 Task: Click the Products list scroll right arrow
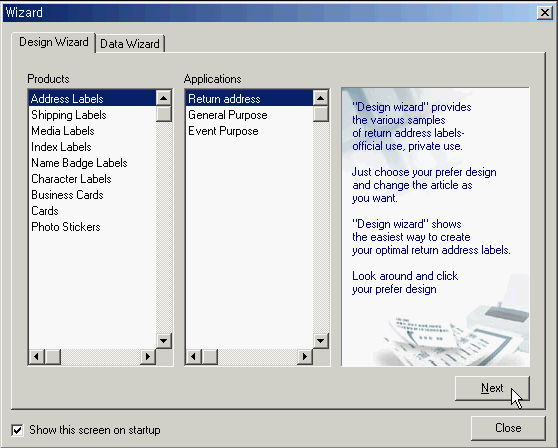pos(148,356)
